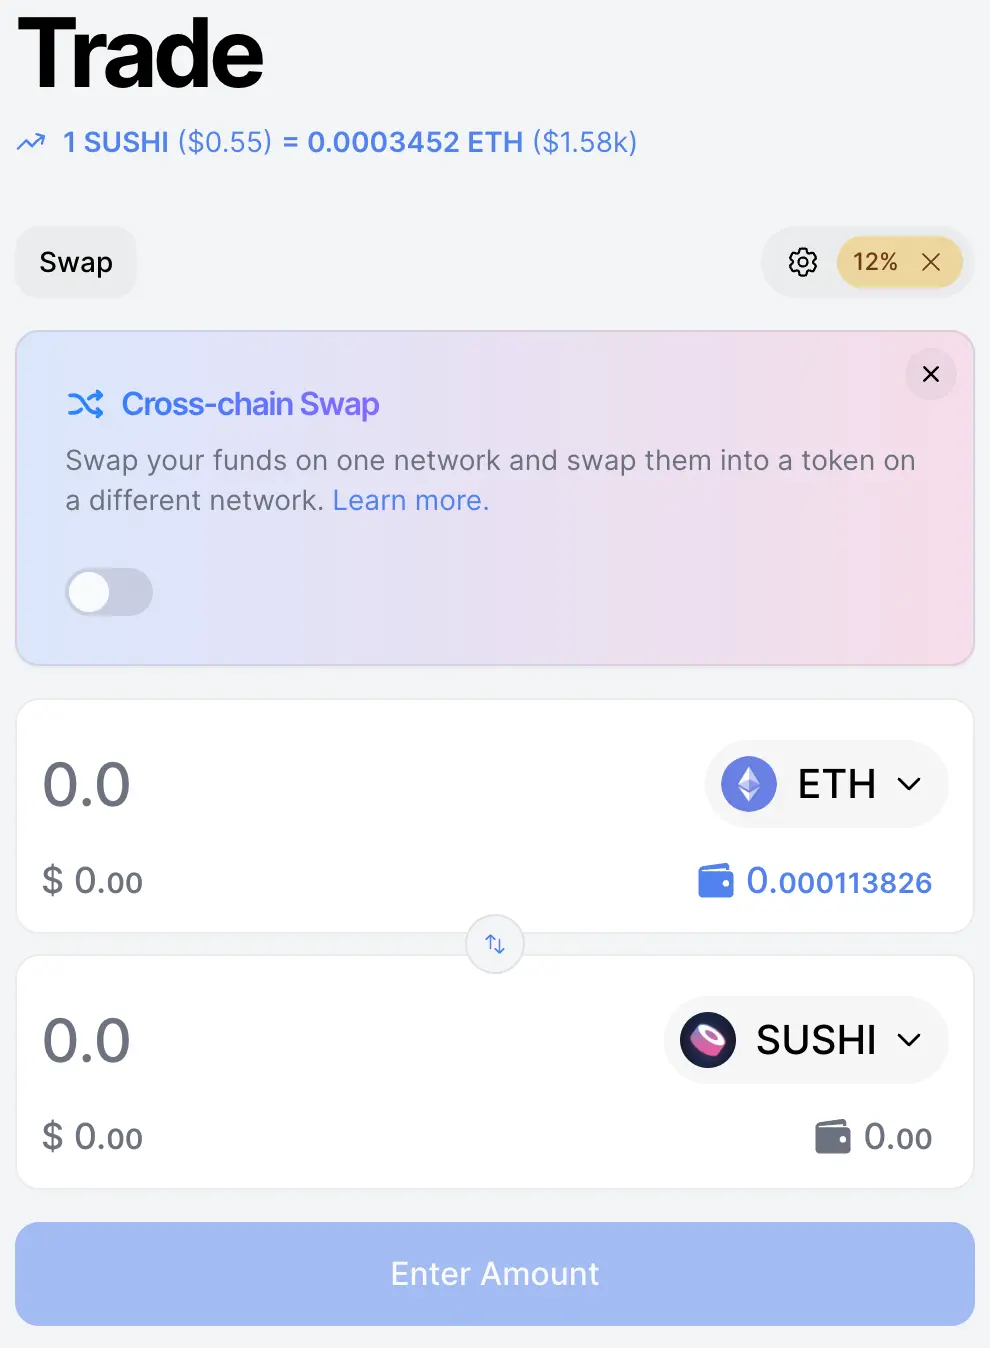Image resolution: width=990 pixels, height=1348 pixels.
Task: Expand the SUSHI token dropdown chevron
Action: coord(909,1040)
